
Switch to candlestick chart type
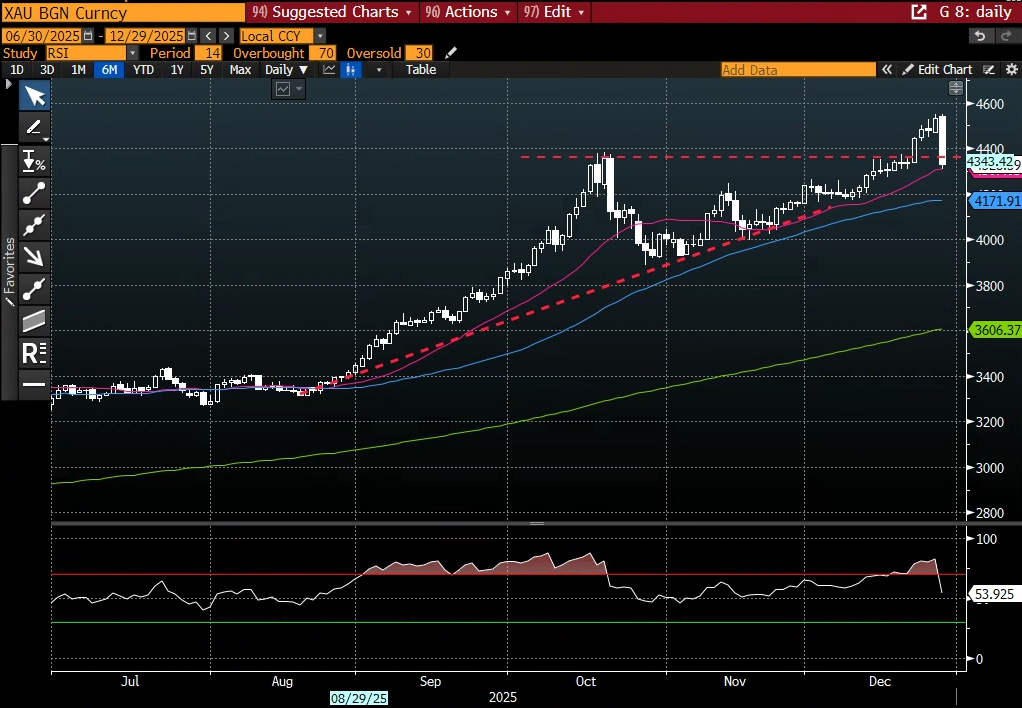[x=351, y=70]
